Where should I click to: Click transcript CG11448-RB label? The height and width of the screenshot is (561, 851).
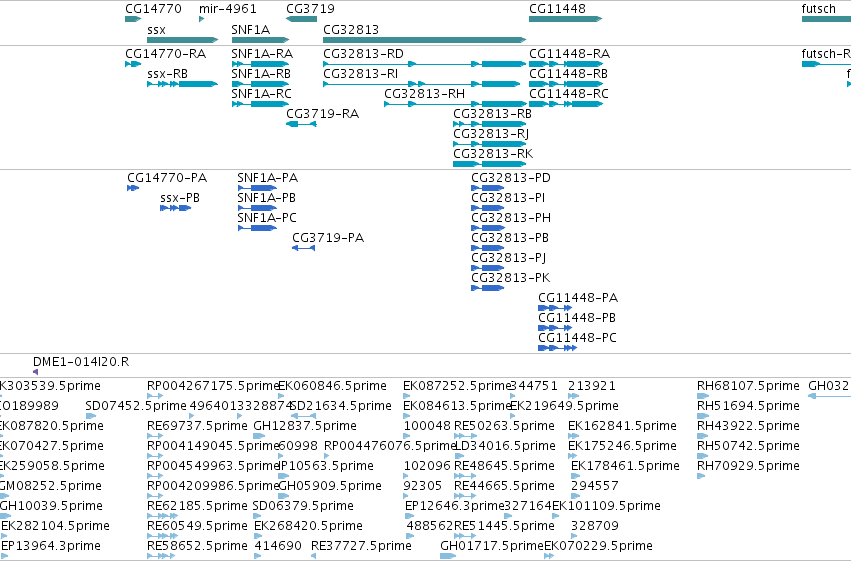click(x=568, y=74)
